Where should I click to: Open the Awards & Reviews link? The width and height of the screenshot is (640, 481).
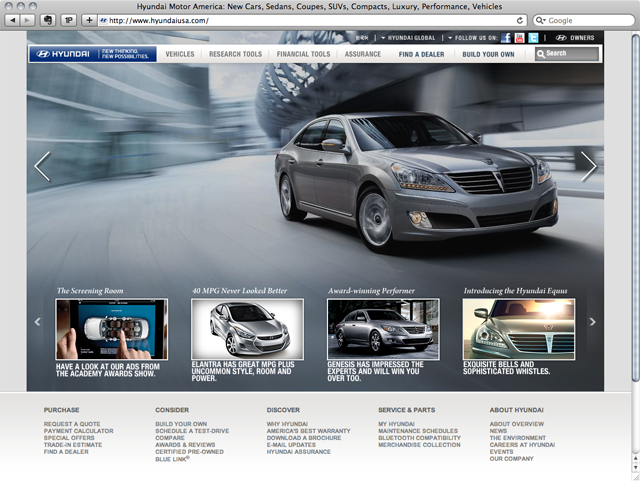click(185, 445)
